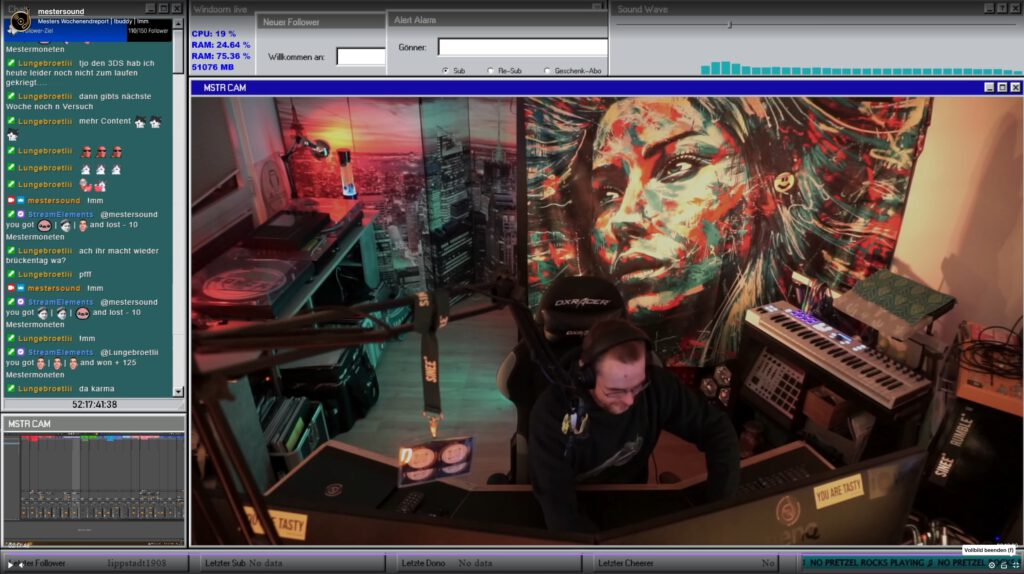Close the Chat window

pos(176,8)
